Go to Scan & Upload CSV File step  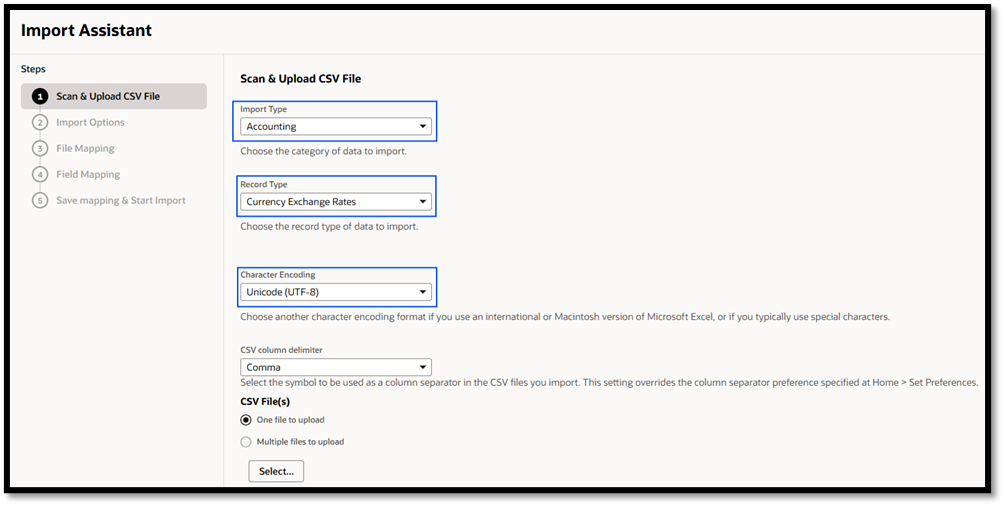point(108,97)
